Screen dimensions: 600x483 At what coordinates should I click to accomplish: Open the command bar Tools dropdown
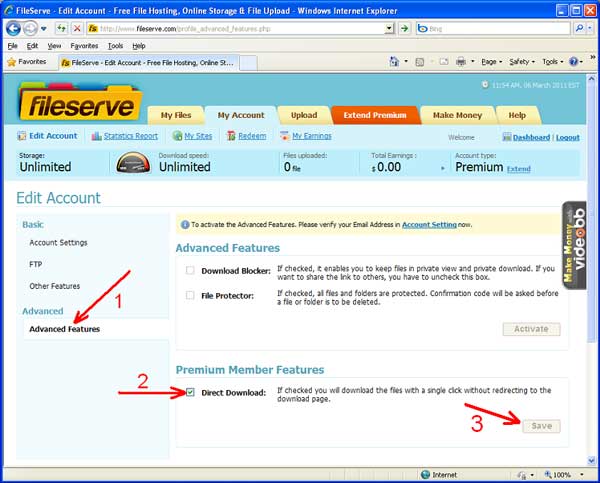pyautogui.click(x=553, y=62)
